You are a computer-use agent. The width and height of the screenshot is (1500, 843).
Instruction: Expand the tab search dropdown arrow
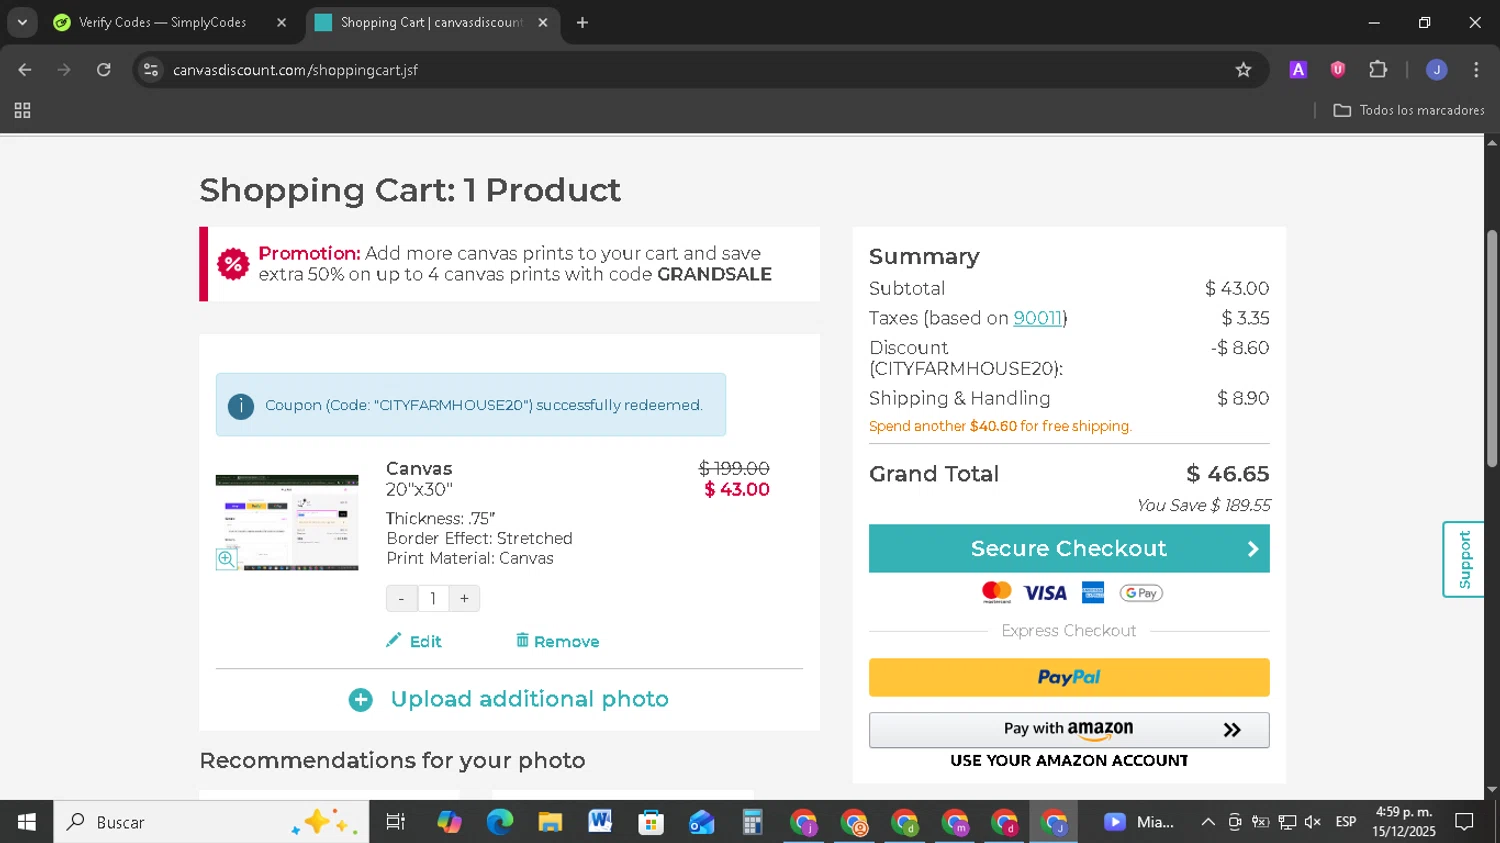click(22, 22)
